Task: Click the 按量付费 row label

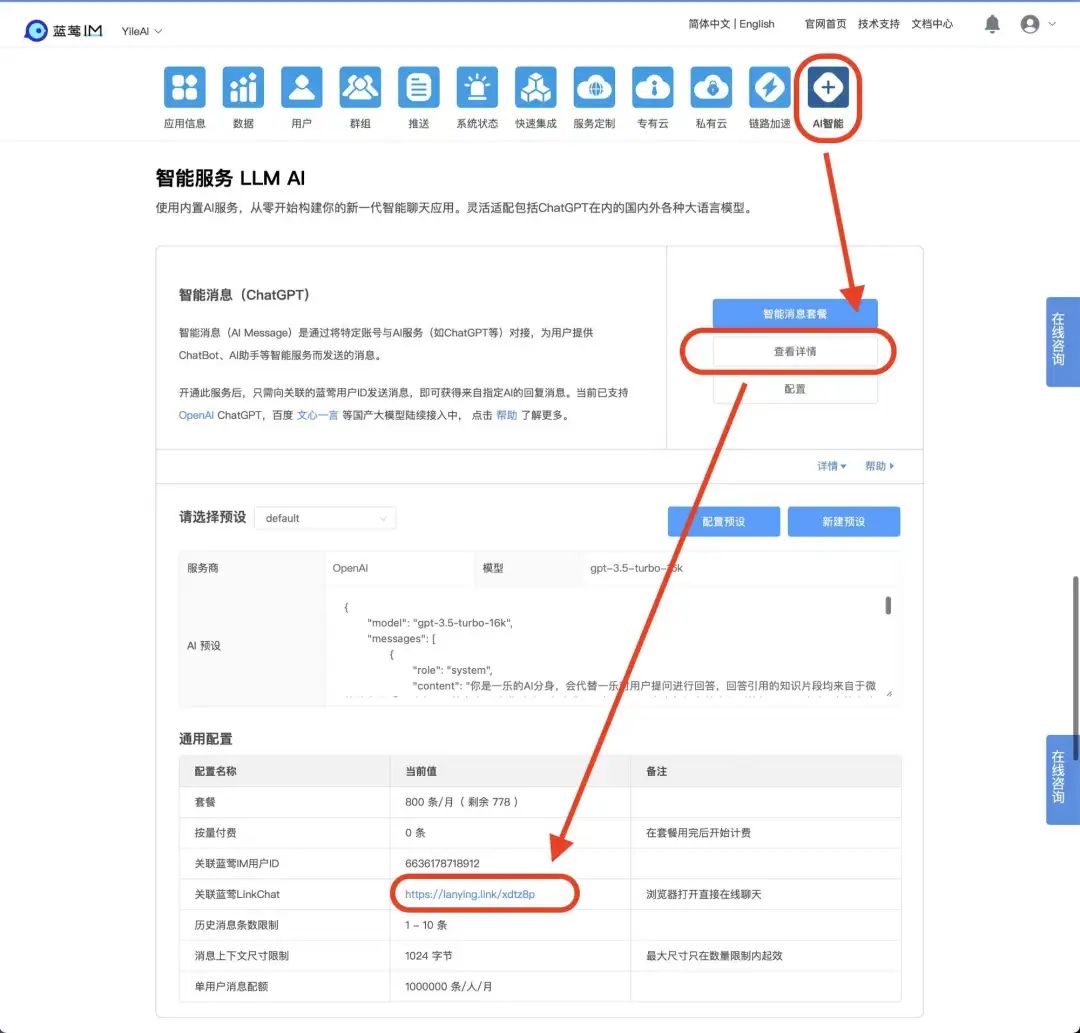Action: coord(215,833)
